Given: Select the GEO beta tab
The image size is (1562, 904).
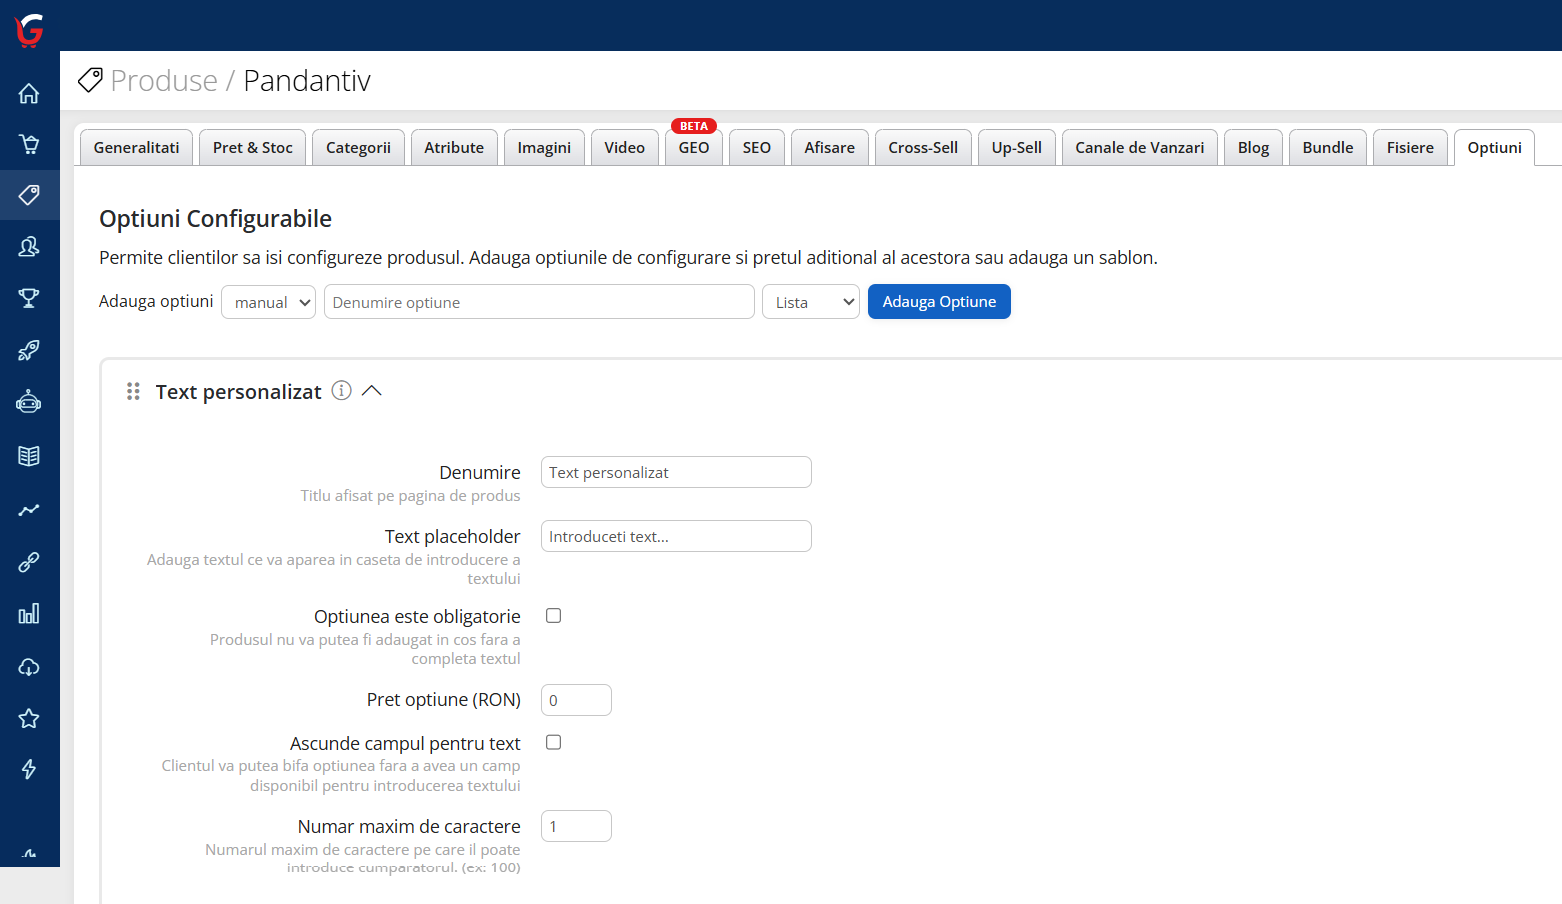Looking at the screenshot, I should click(694, 147).
